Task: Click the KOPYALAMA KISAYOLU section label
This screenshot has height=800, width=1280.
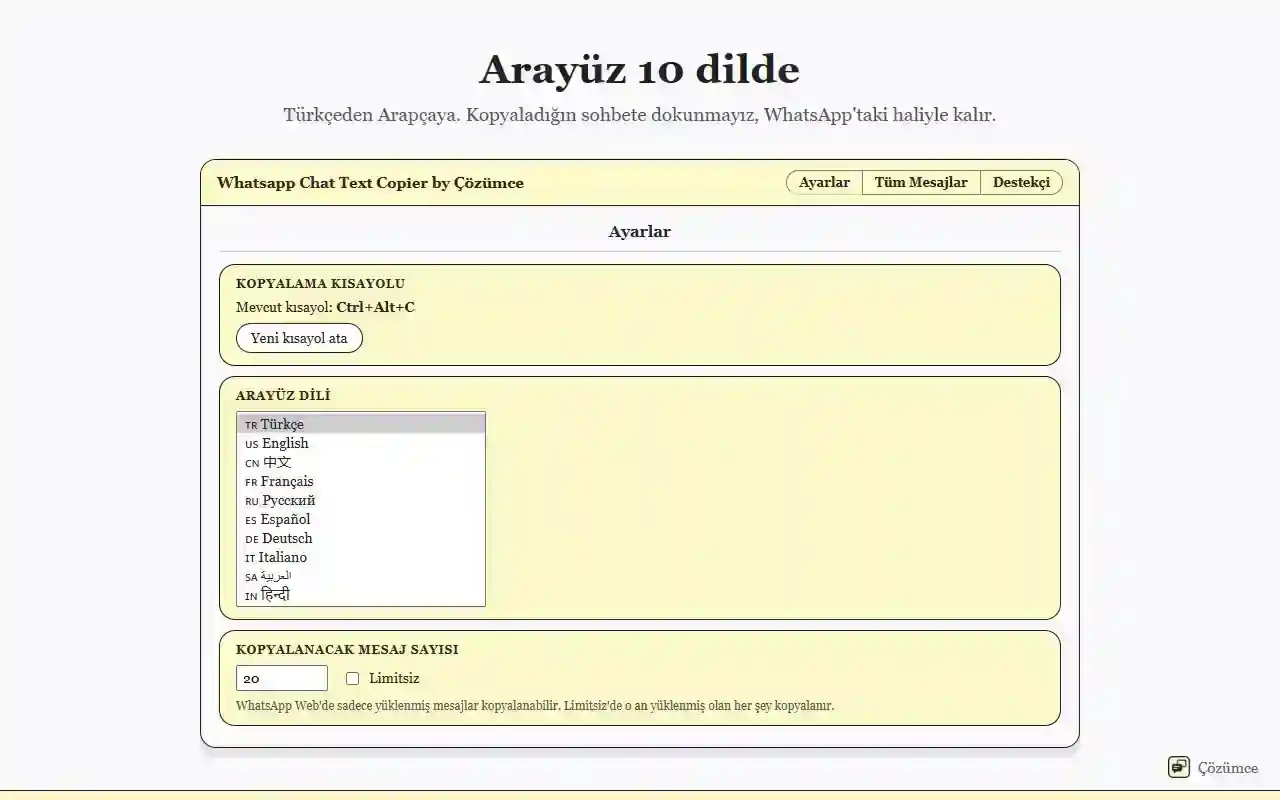Action: tap(320, 284)
